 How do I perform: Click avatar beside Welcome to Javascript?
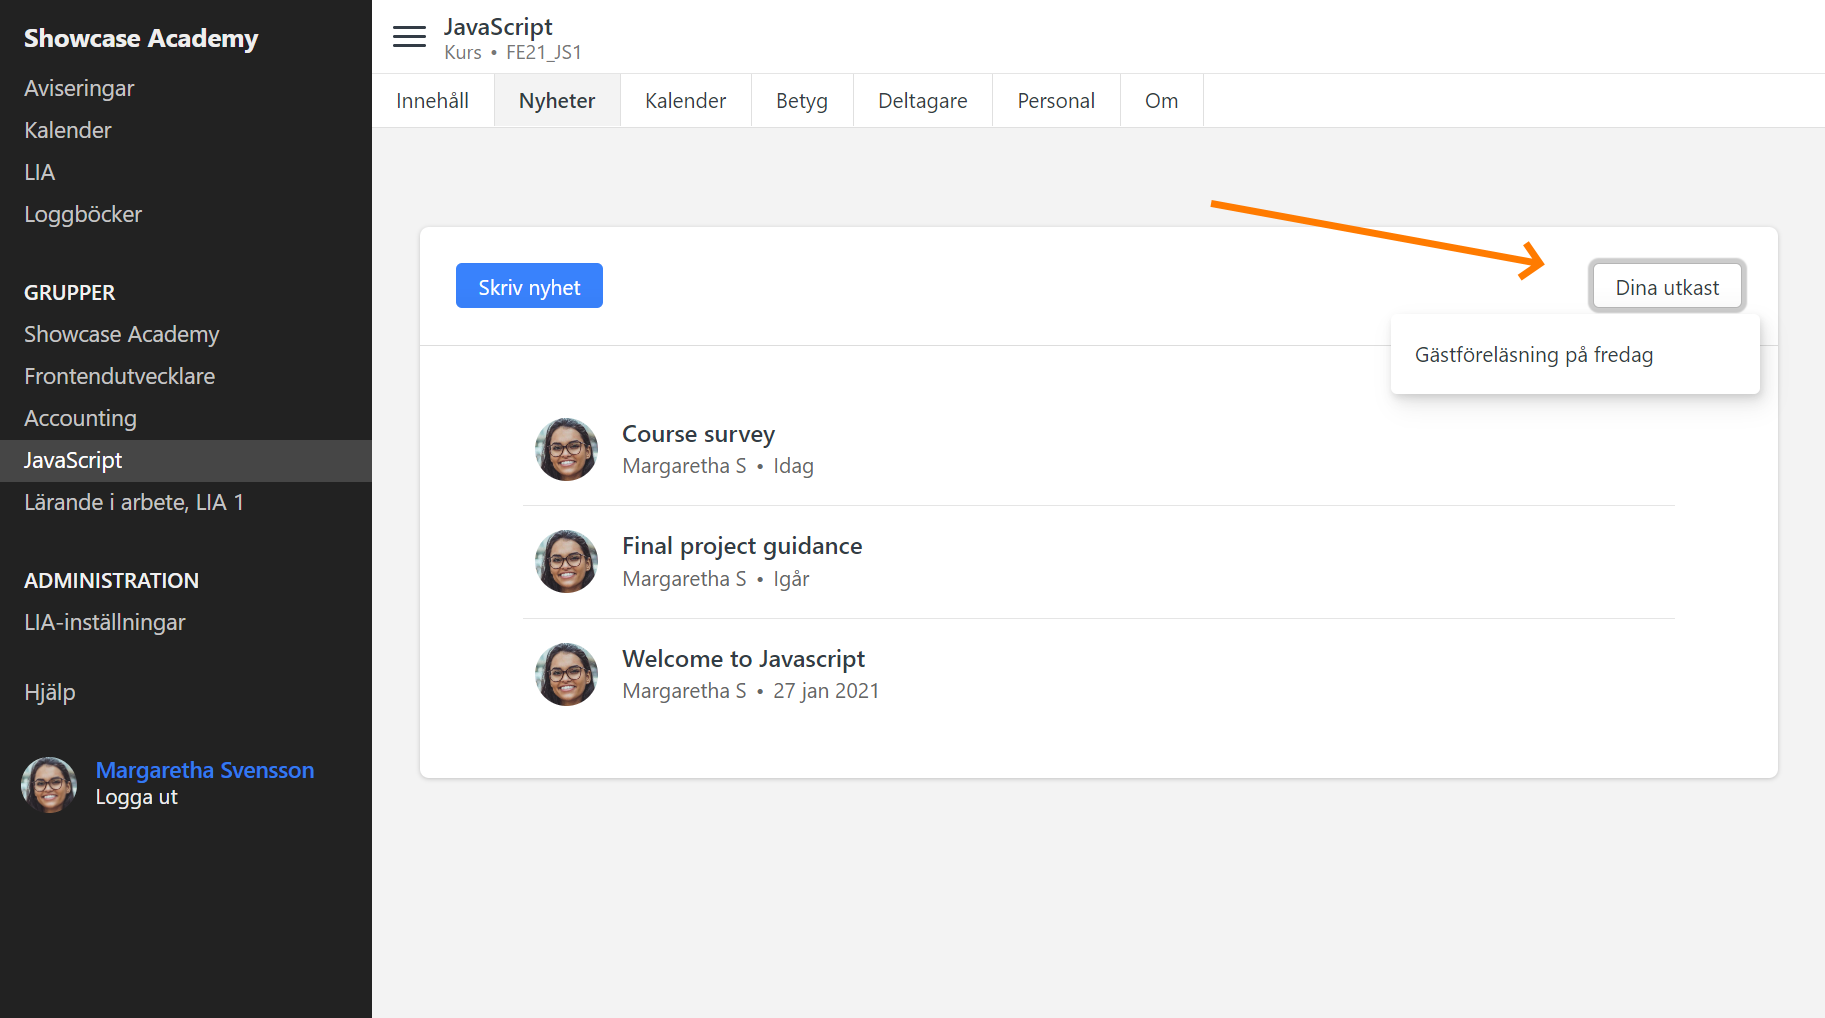pyautogui.click(x=566, y=675)
